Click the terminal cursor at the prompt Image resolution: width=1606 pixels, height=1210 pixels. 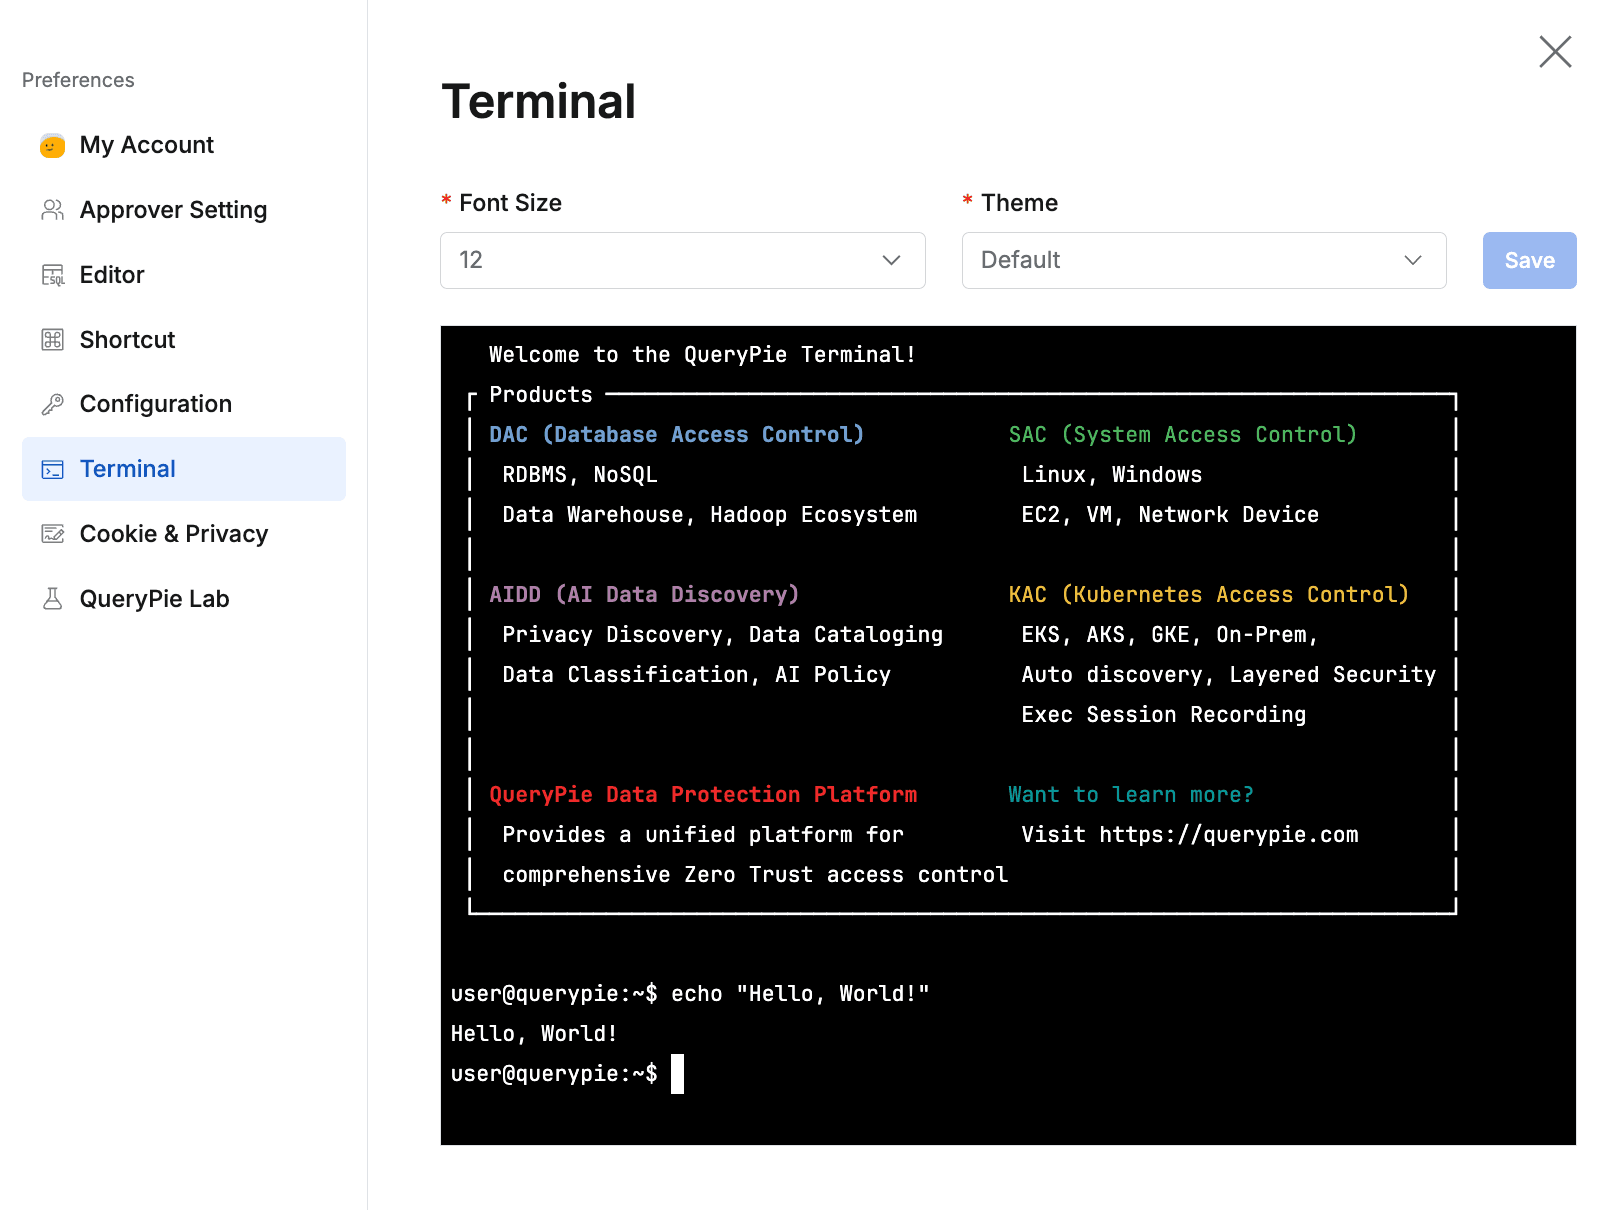tap(679, 1073)
